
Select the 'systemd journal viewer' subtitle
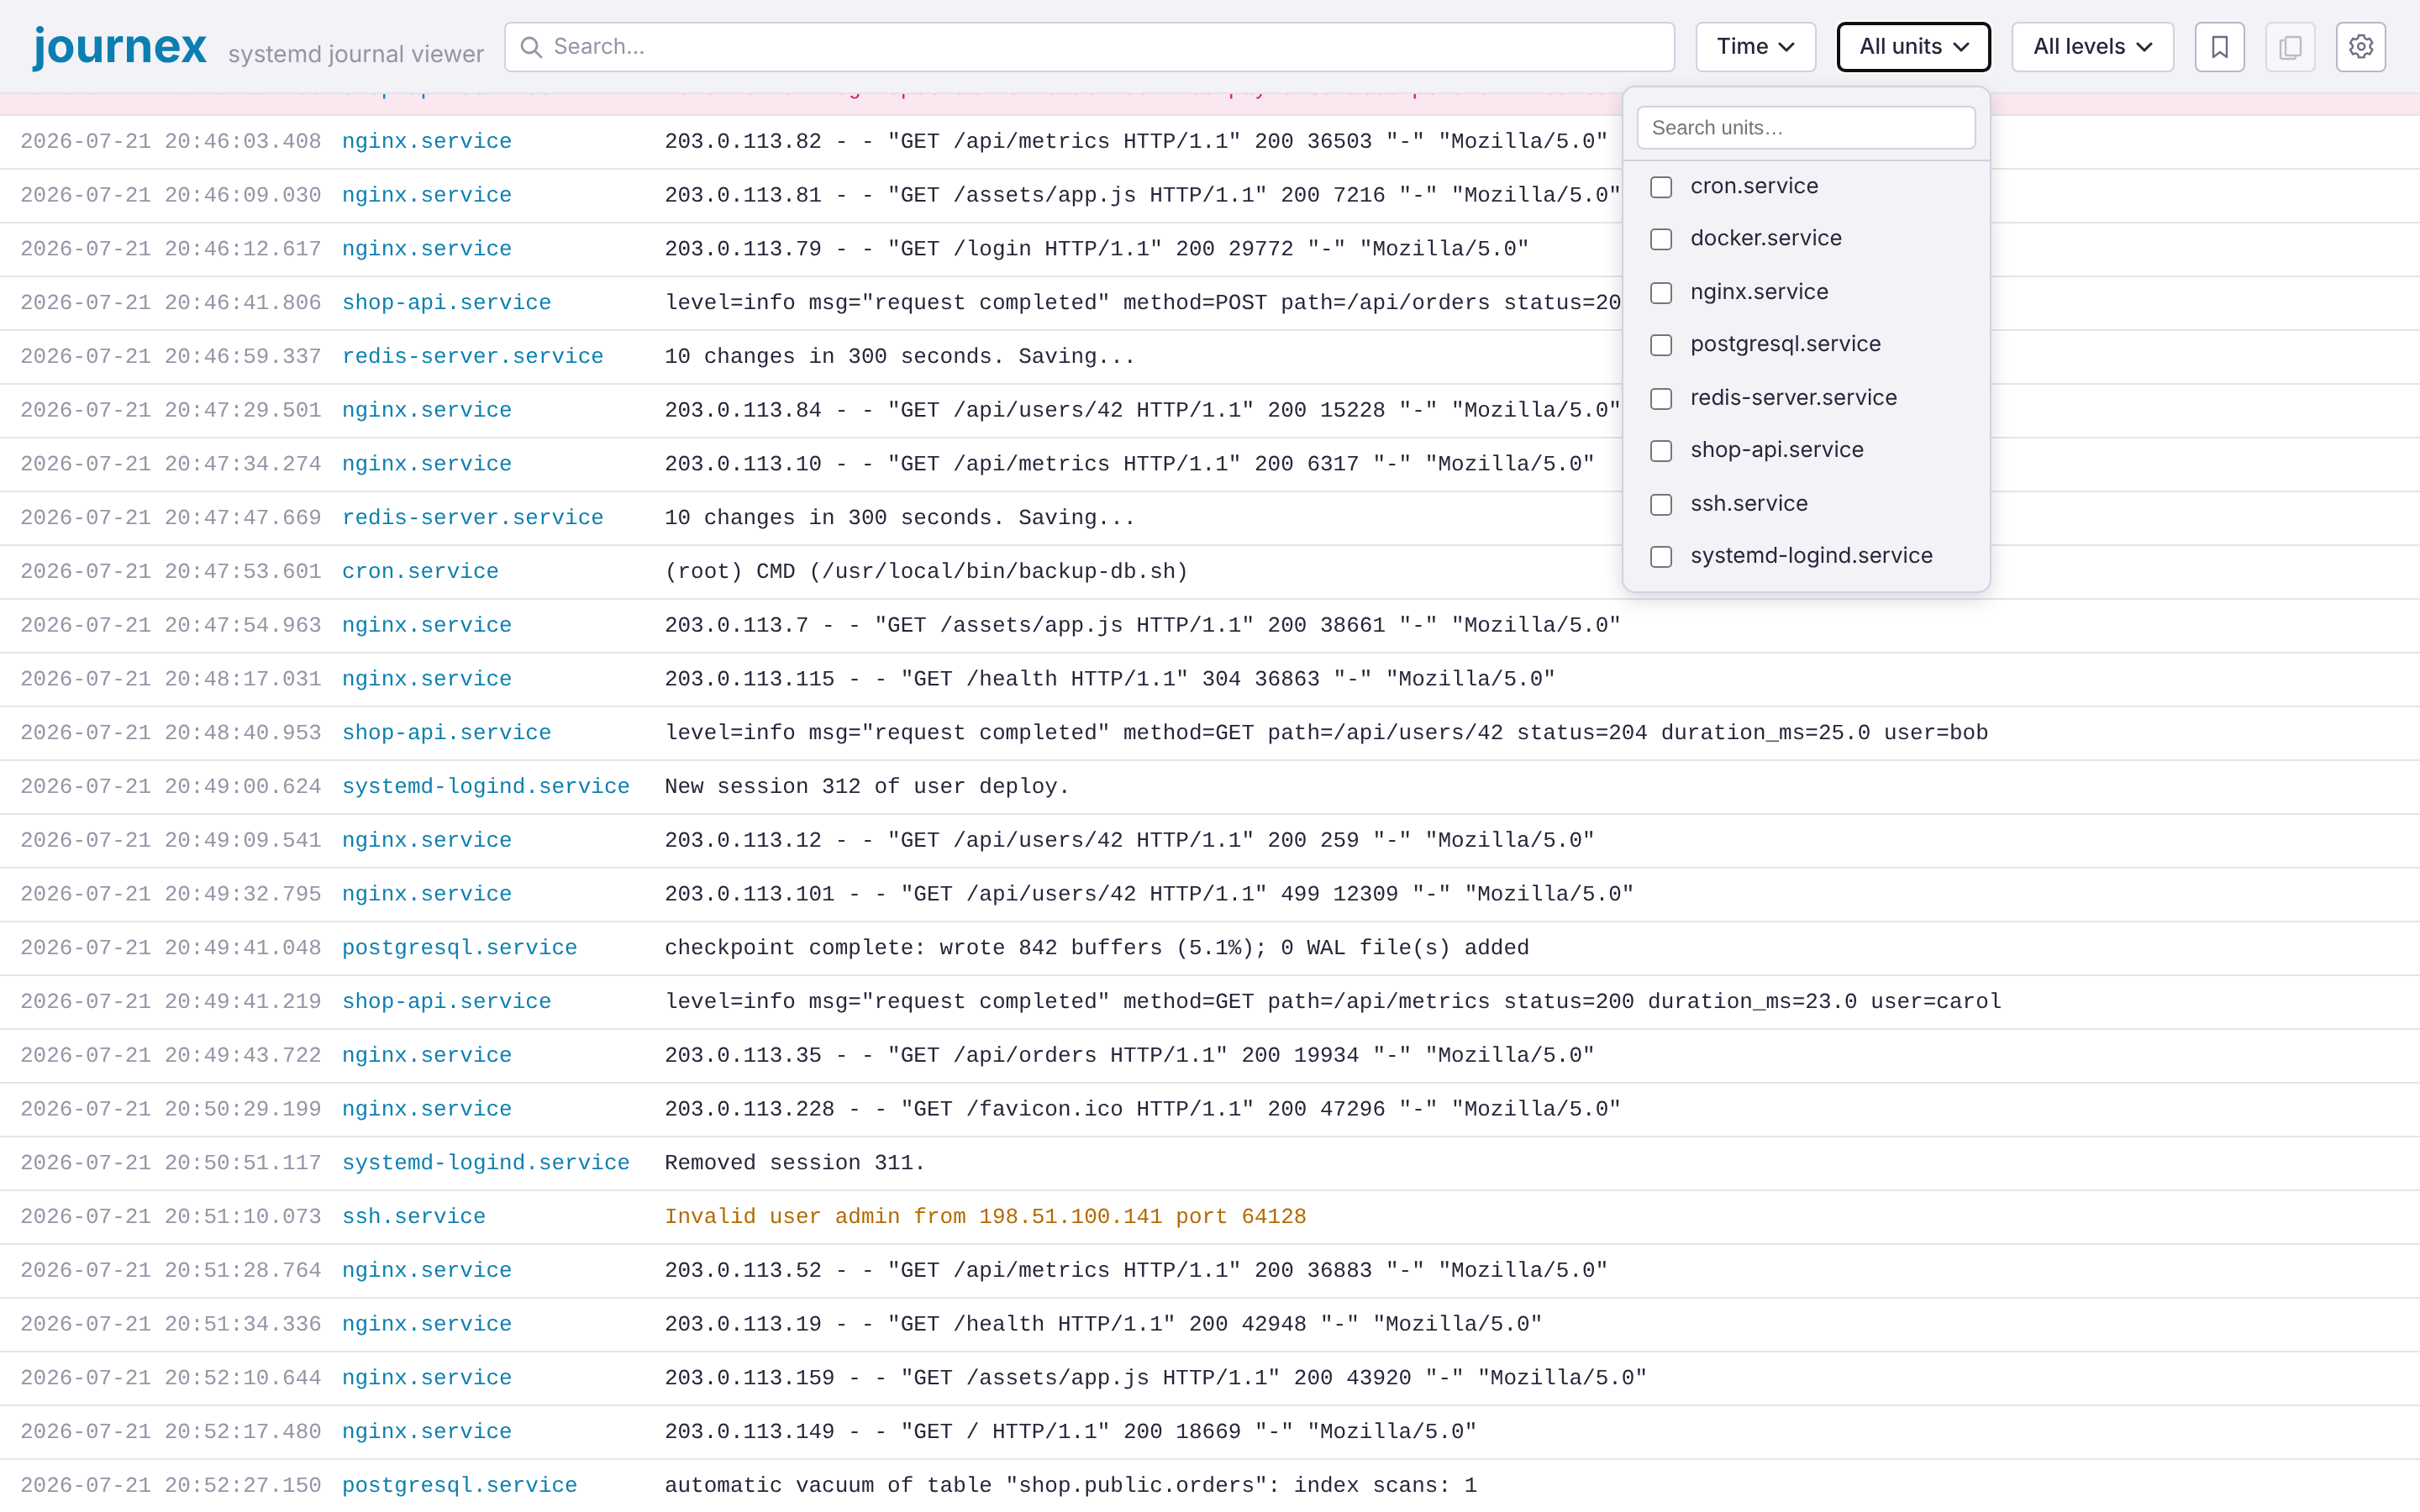coord(356,54)
